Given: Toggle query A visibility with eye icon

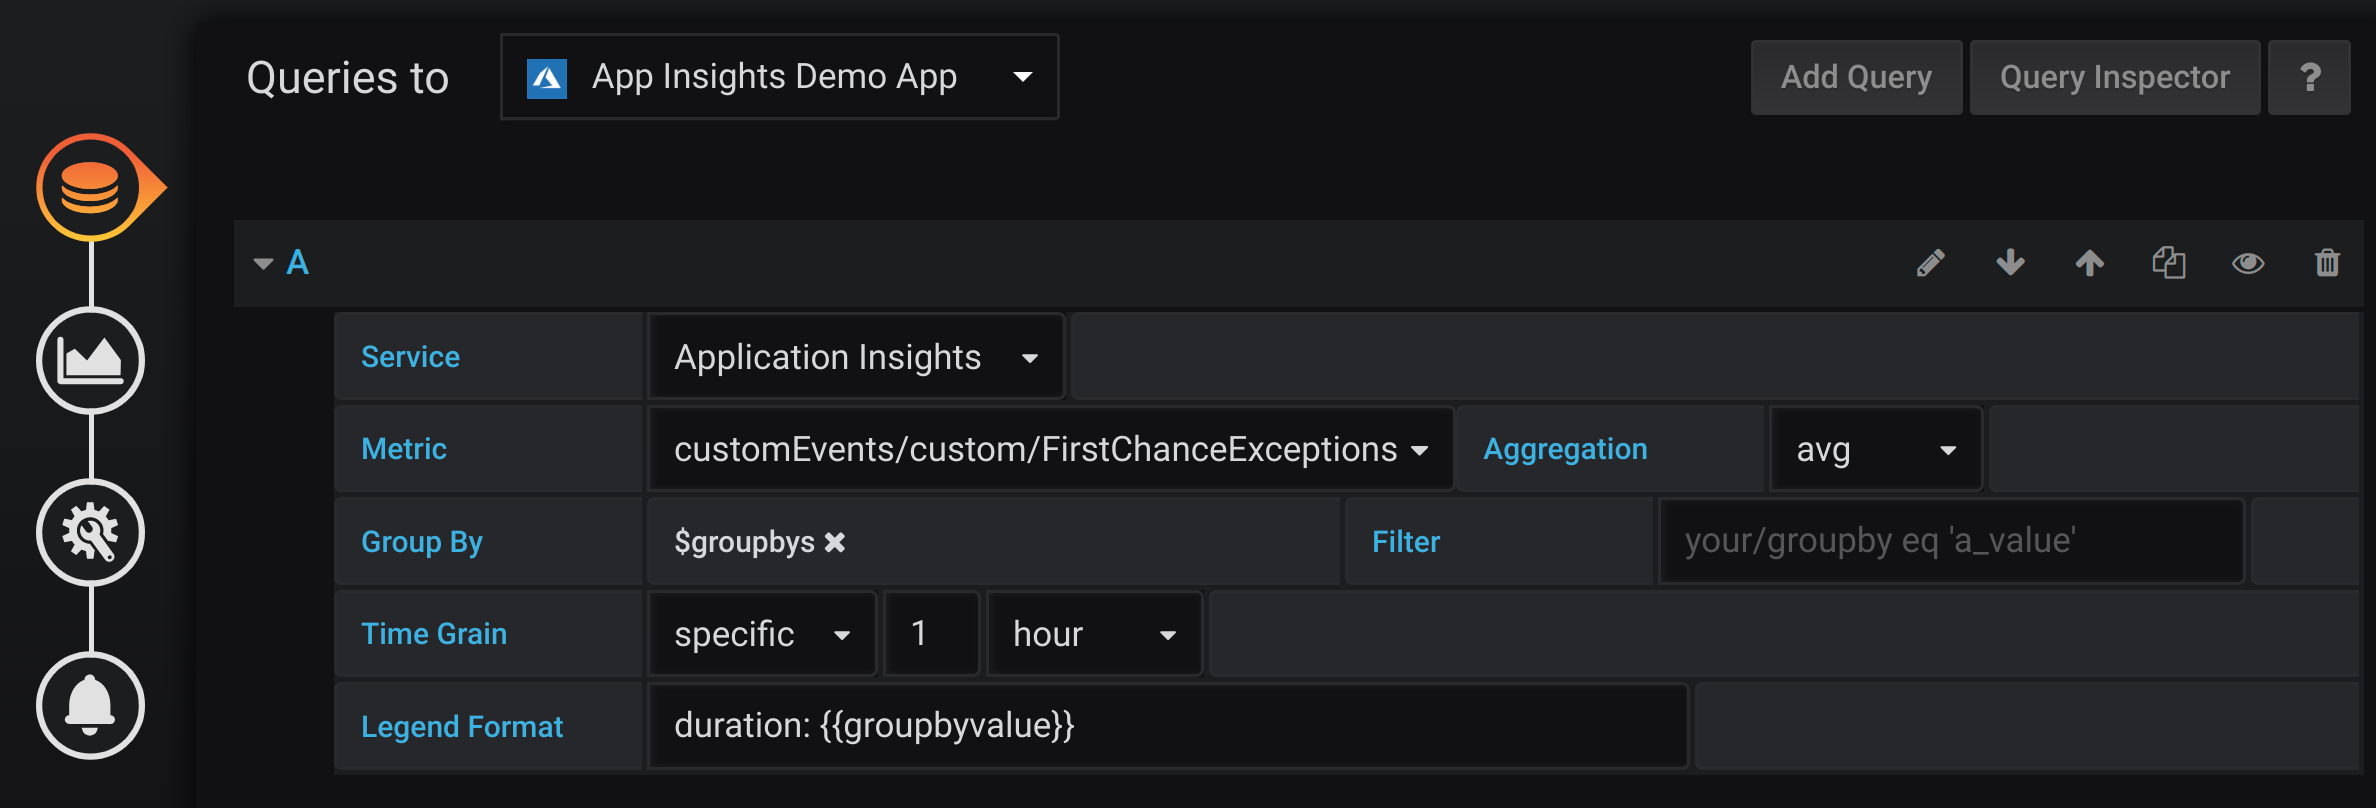Looking at the screenshot, I should tap(2248, 263).
